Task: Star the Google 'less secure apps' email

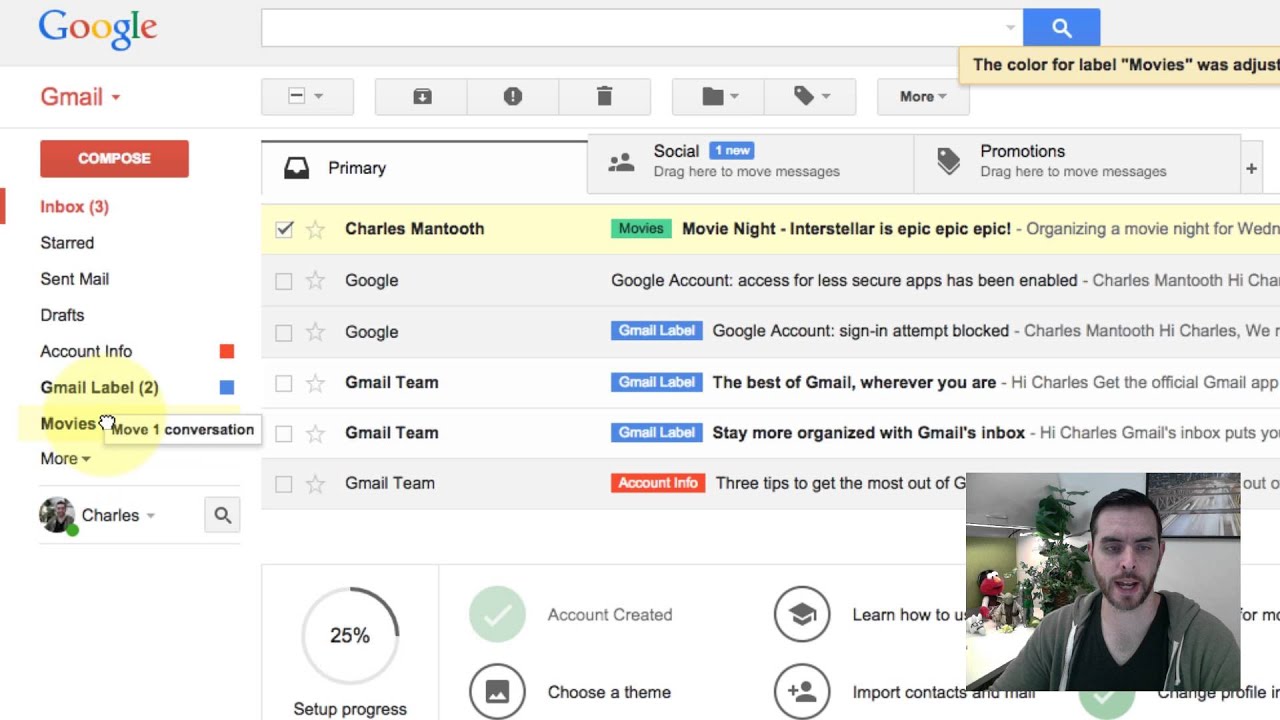Action: pyautogui.click(x=315, y=281)
